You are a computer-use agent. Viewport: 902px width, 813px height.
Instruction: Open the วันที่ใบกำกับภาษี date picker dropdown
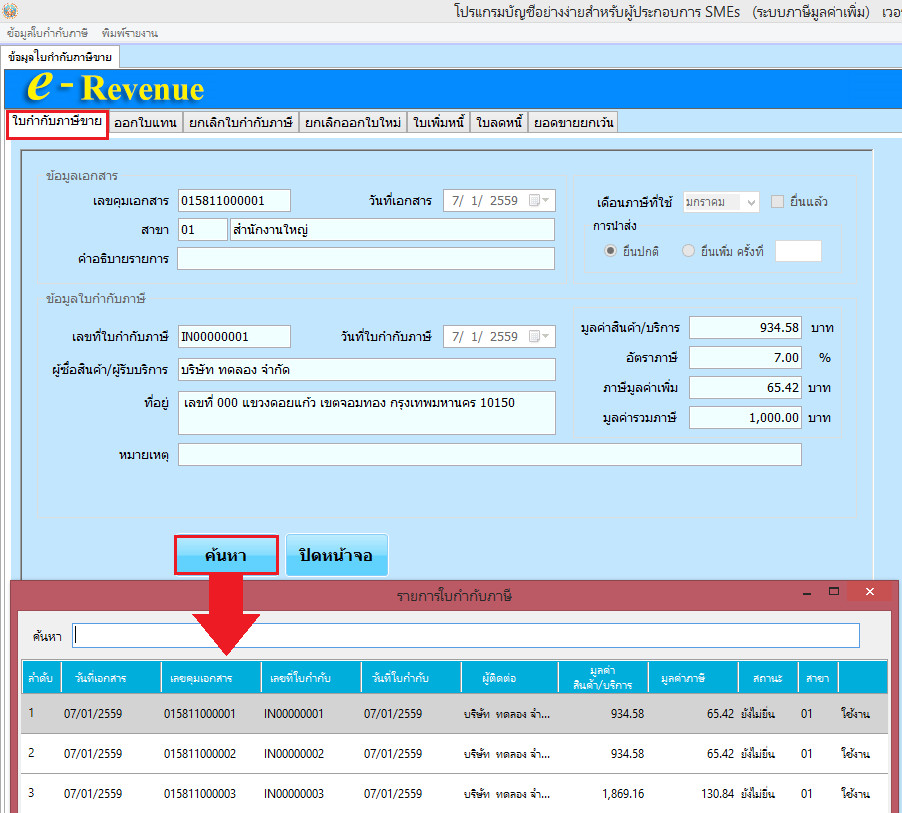[x=538, y=336]
